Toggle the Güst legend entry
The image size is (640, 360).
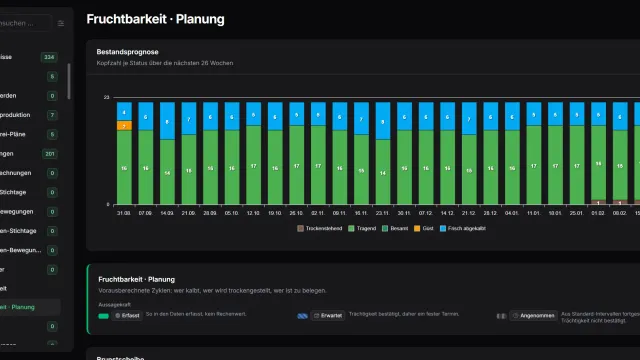pos(424,229)
